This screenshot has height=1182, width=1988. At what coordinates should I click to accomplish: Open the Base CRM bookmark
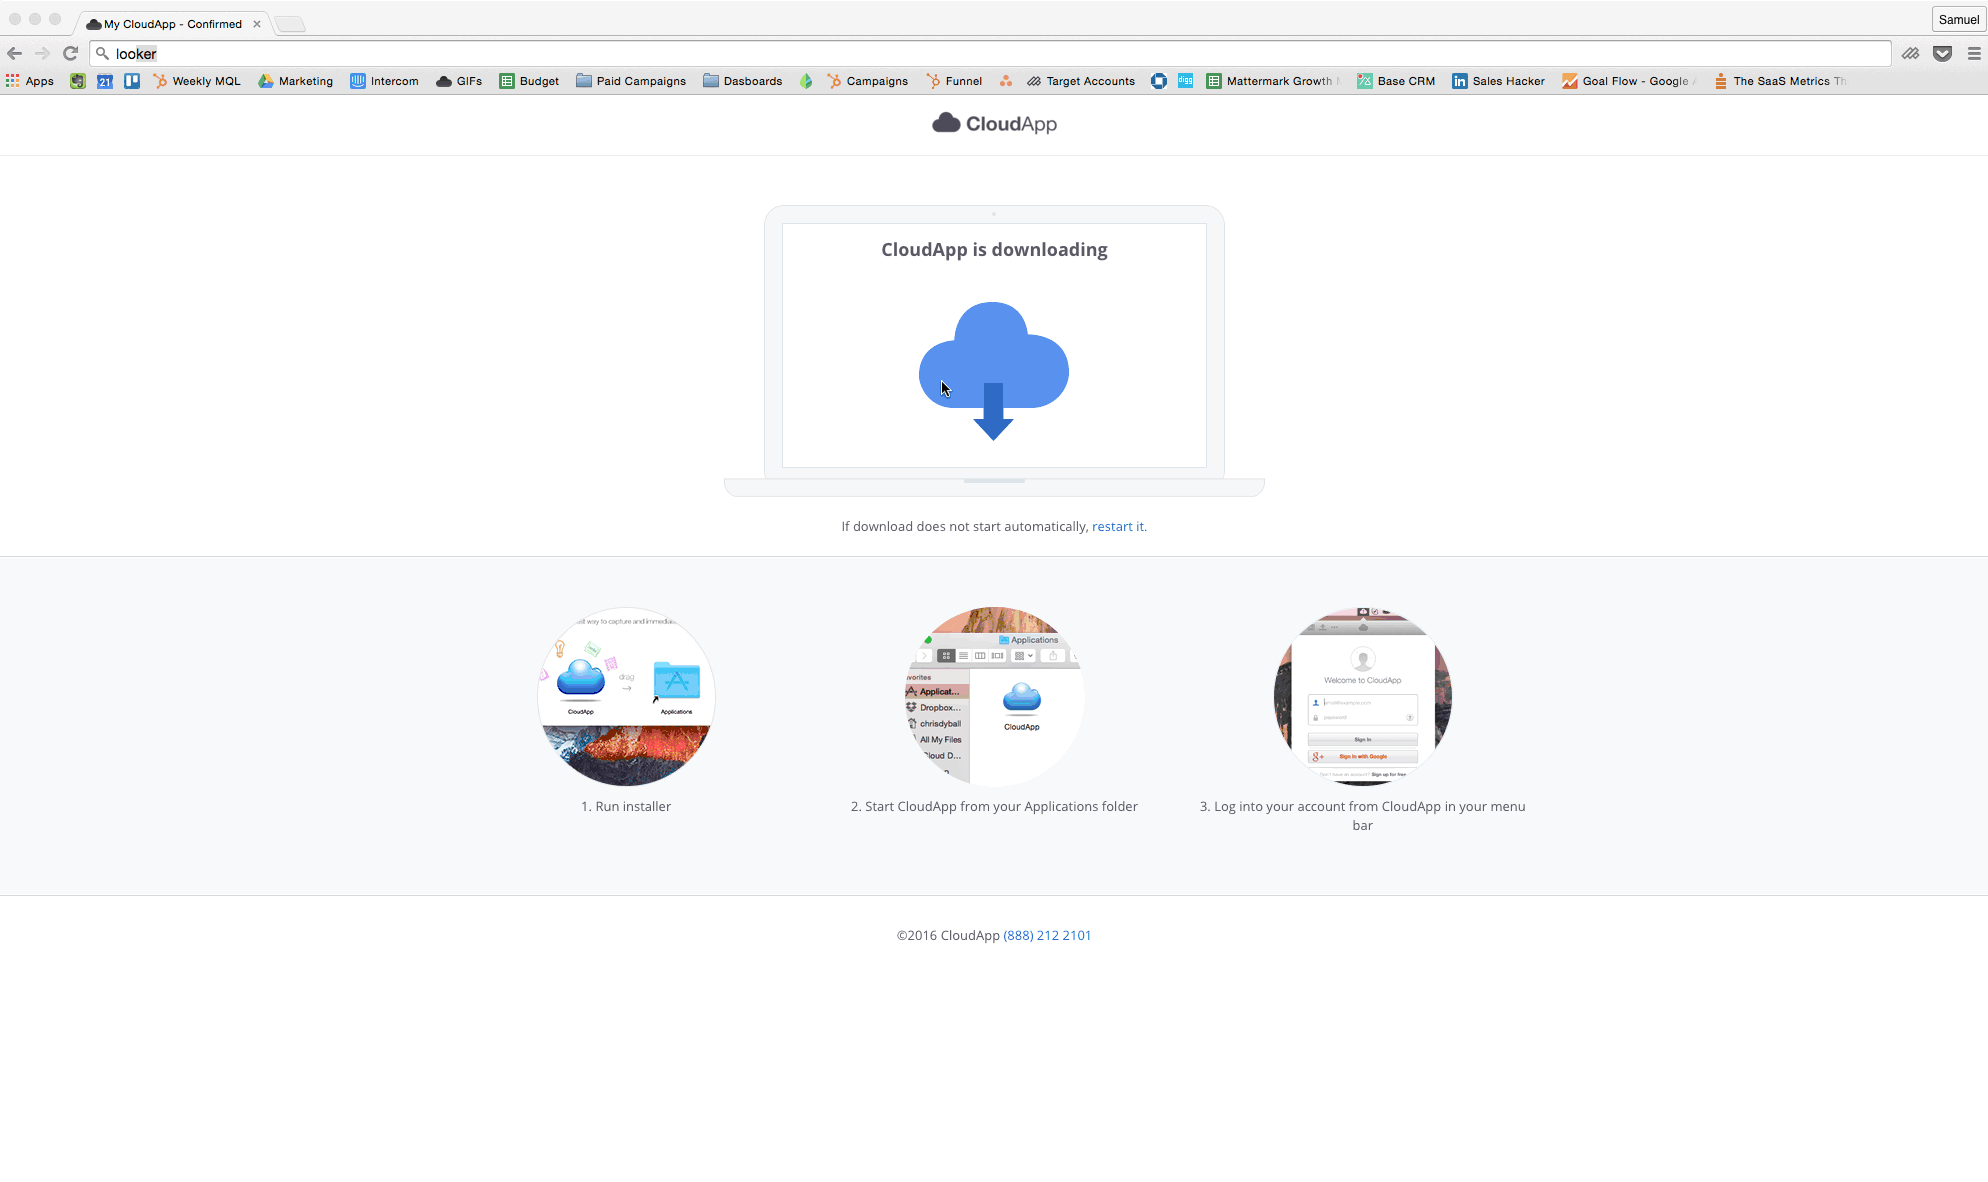click(1396, 81)
